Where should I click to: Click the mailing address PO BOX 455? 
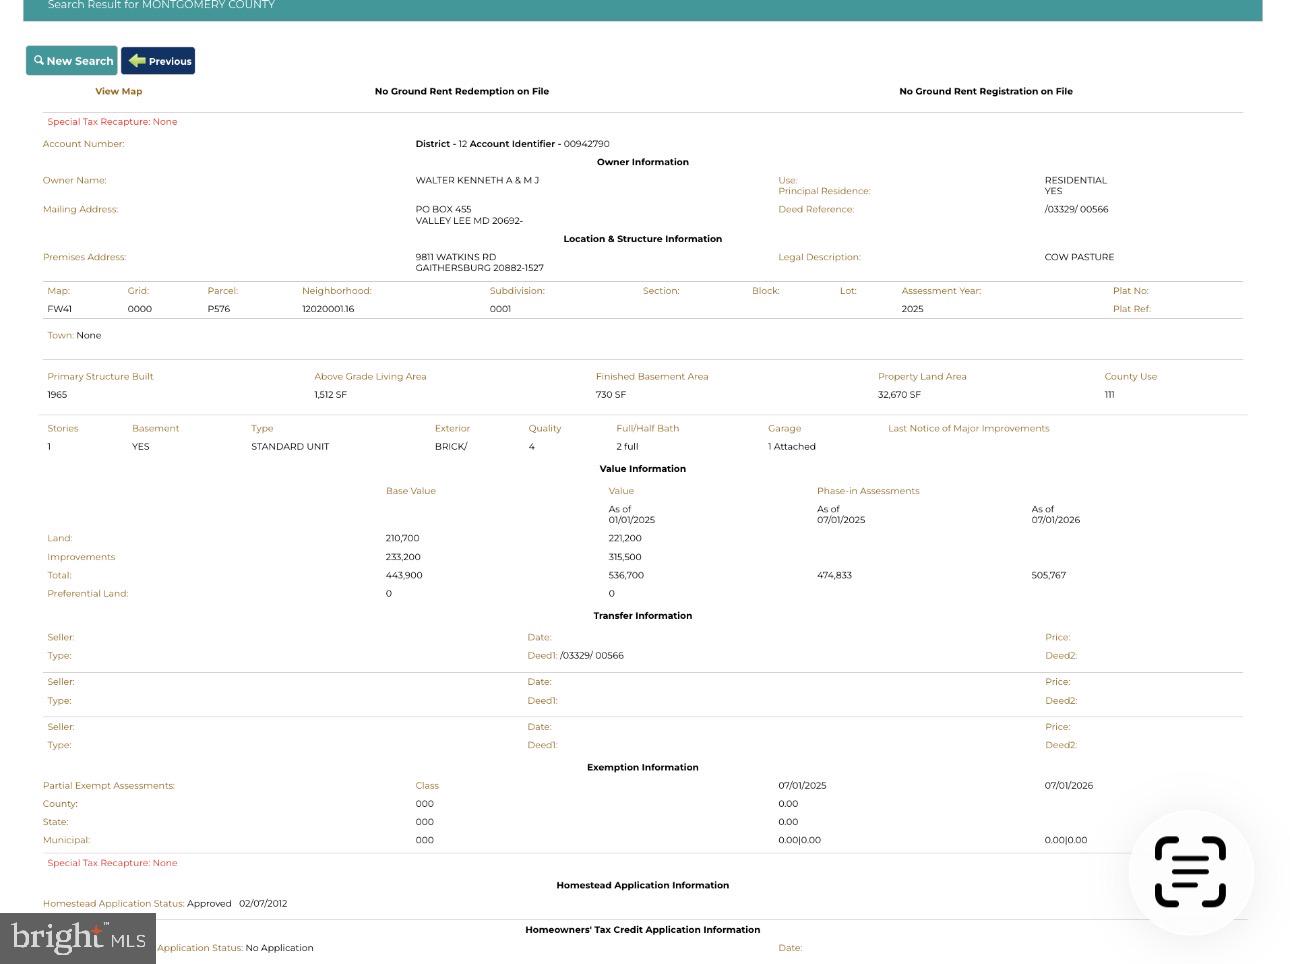443,210
